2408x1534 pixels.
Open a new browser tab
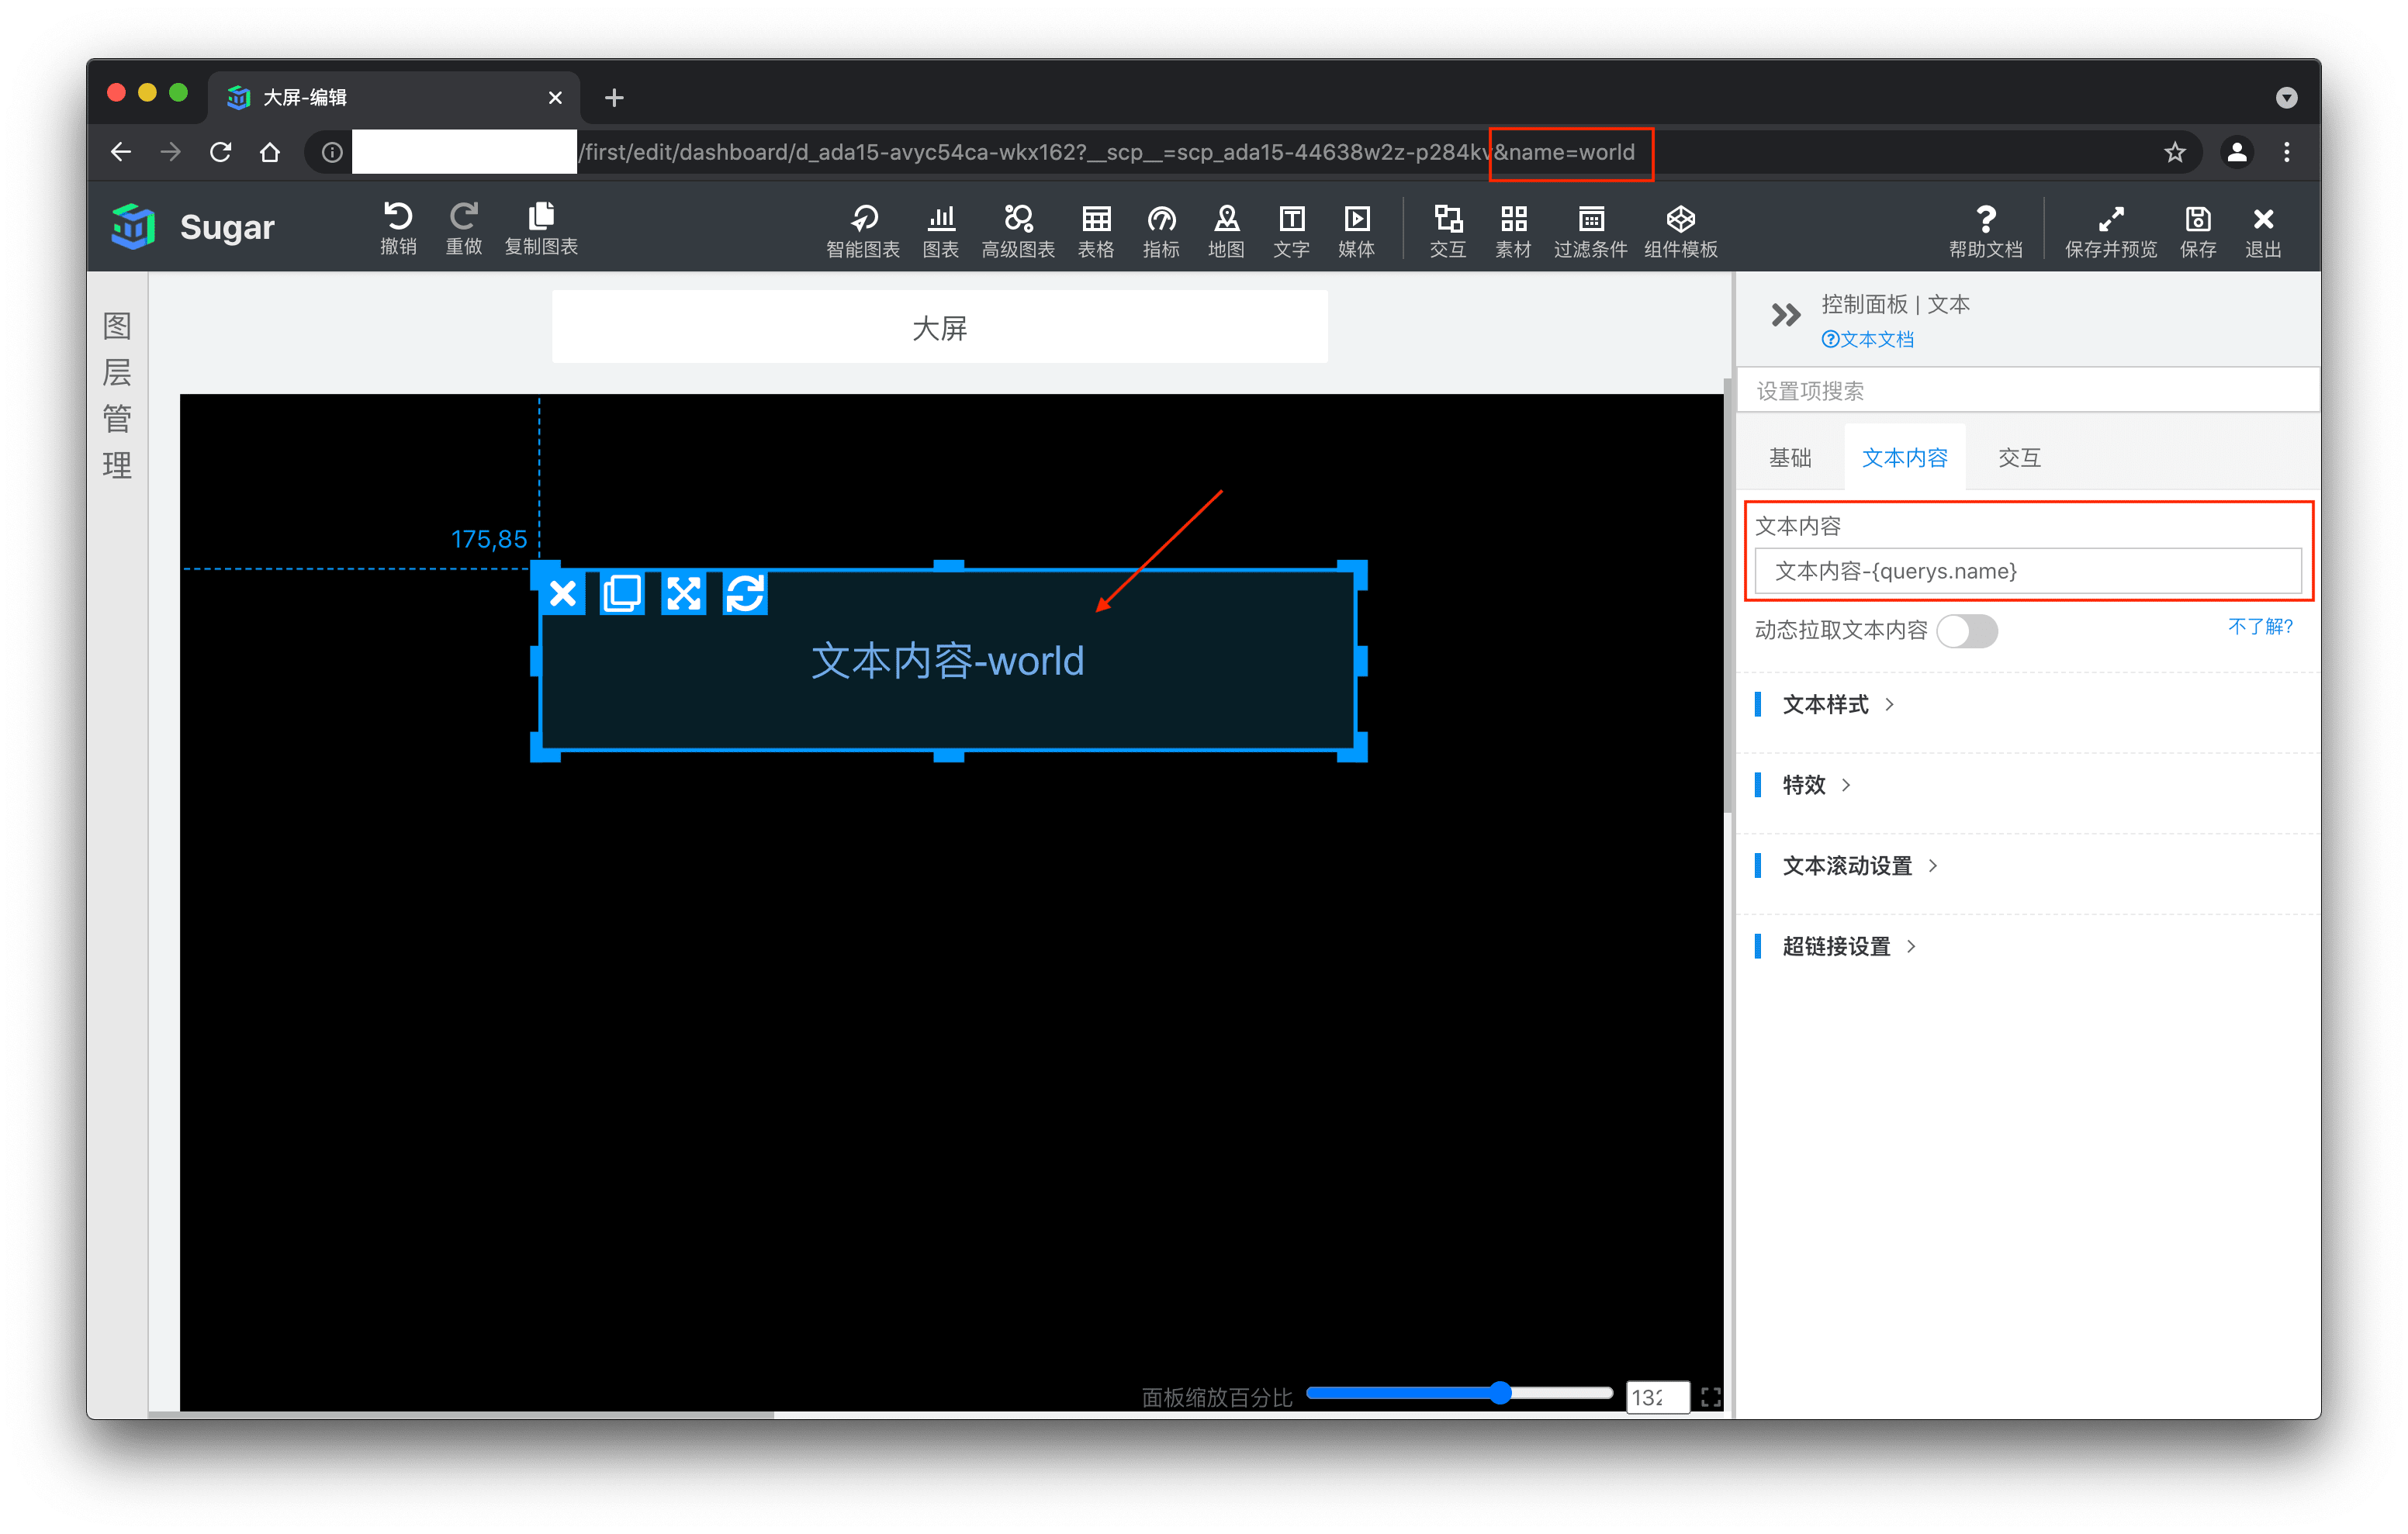pos(614,97)
